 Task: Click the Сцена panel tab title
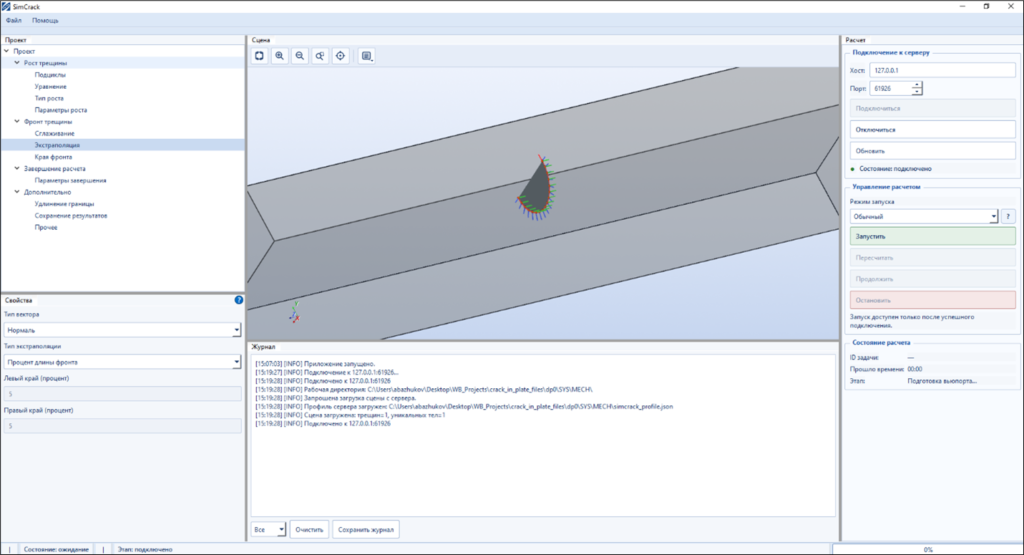click(261, 40)
